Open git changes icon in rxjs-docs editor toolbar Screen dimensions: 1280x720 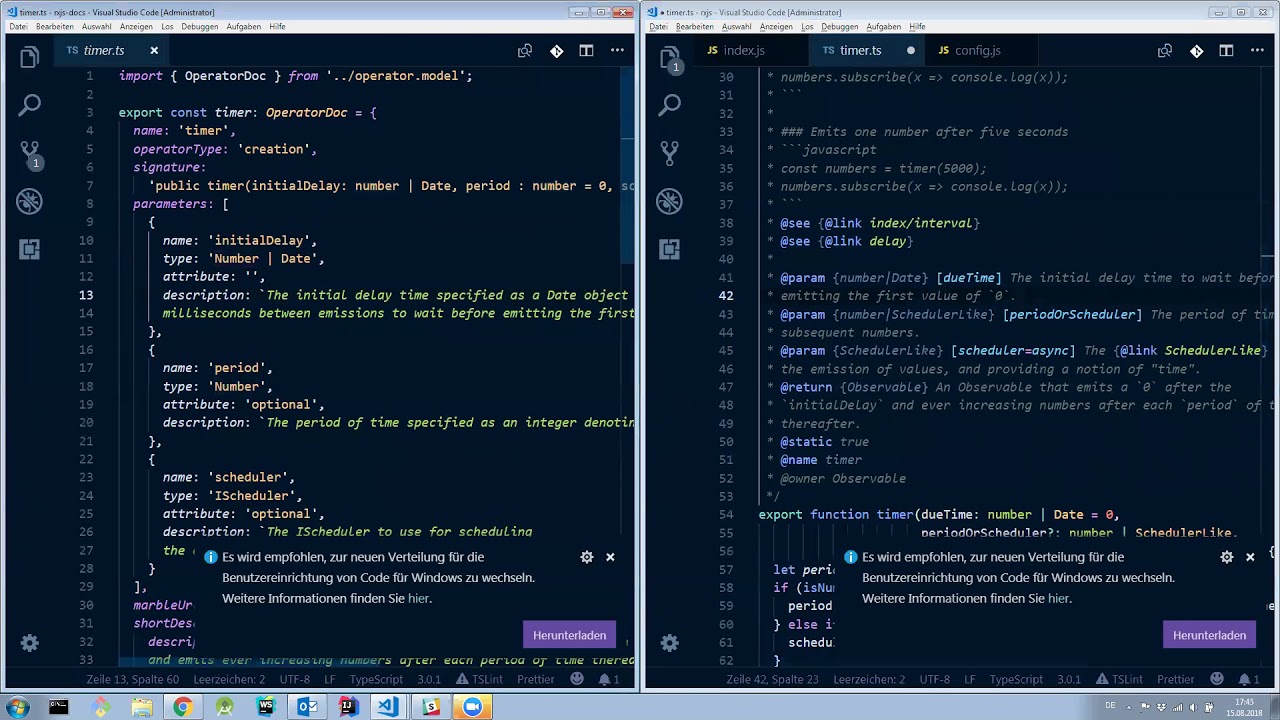(556, 50)
